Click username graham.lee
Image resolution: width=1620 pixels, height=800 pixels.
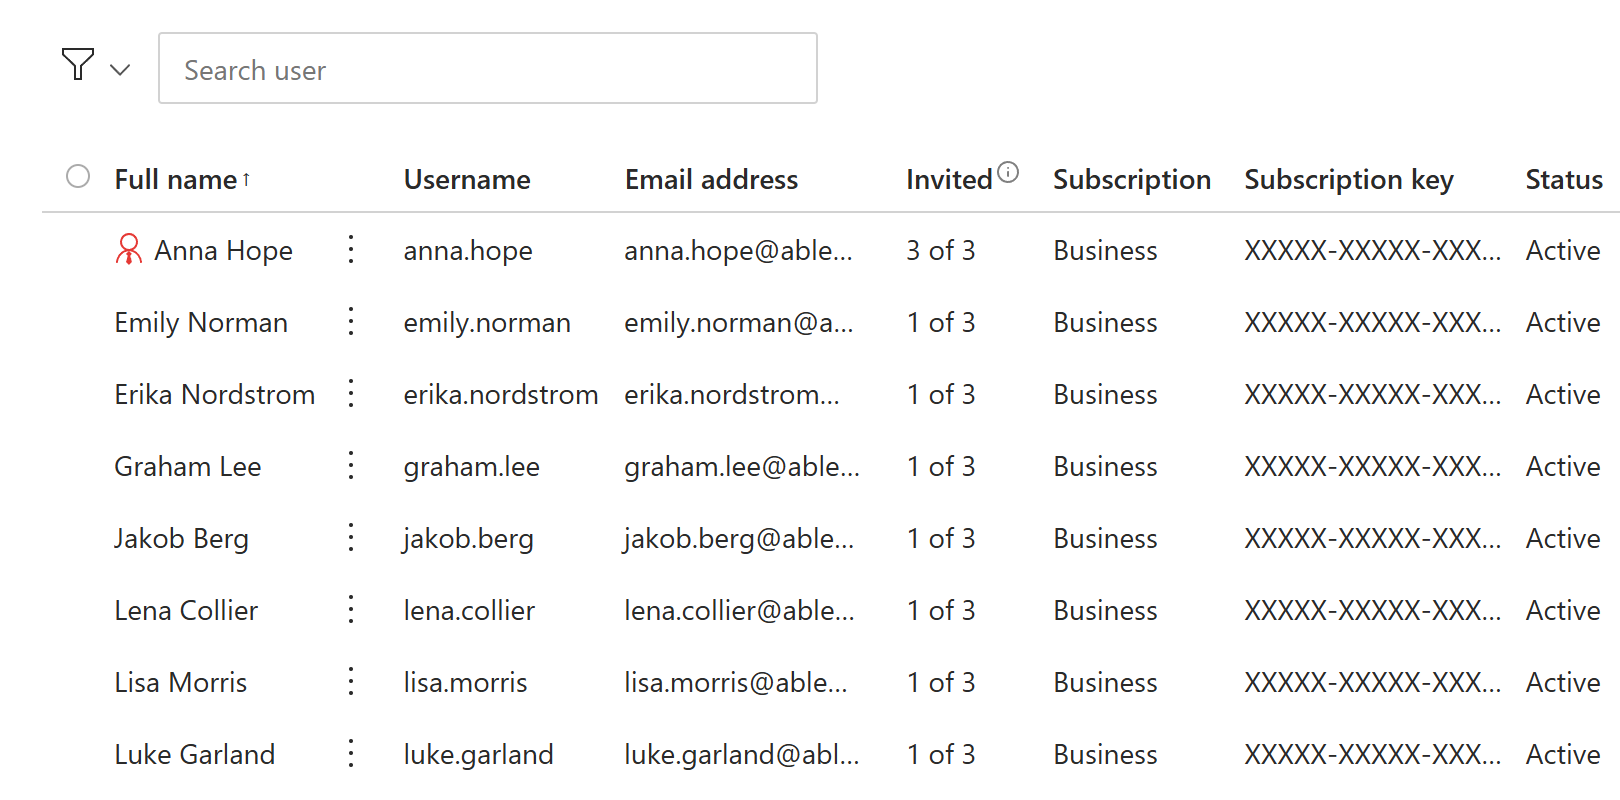click(472, 467)
